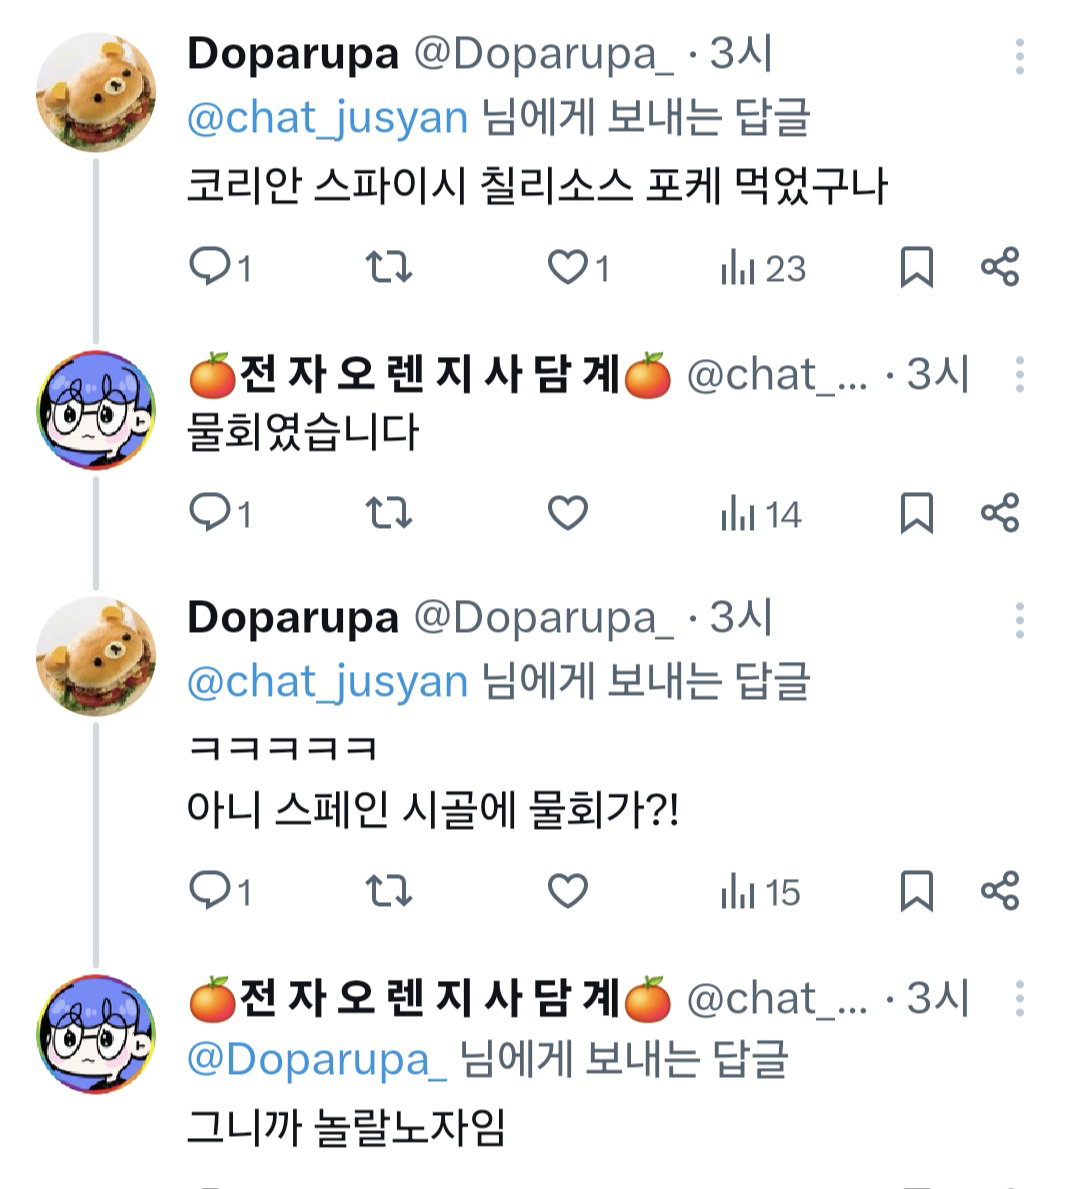
Task: Open 전자오렌지사담계 avatar on 물회였습니다 tweet
Action: coord(96,411)
